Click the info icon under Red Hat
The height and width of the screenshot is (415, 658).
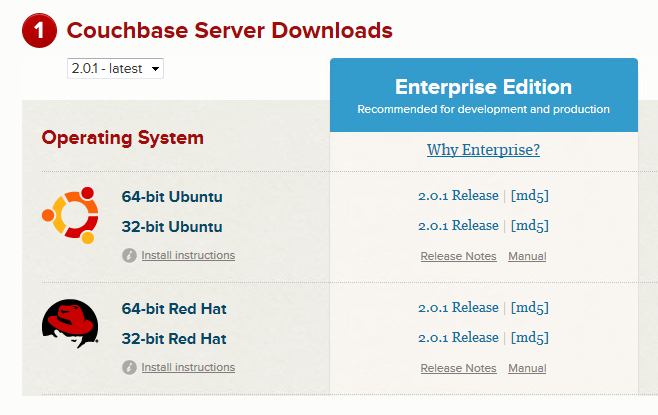pyautogui.click(x=129, y=367)
